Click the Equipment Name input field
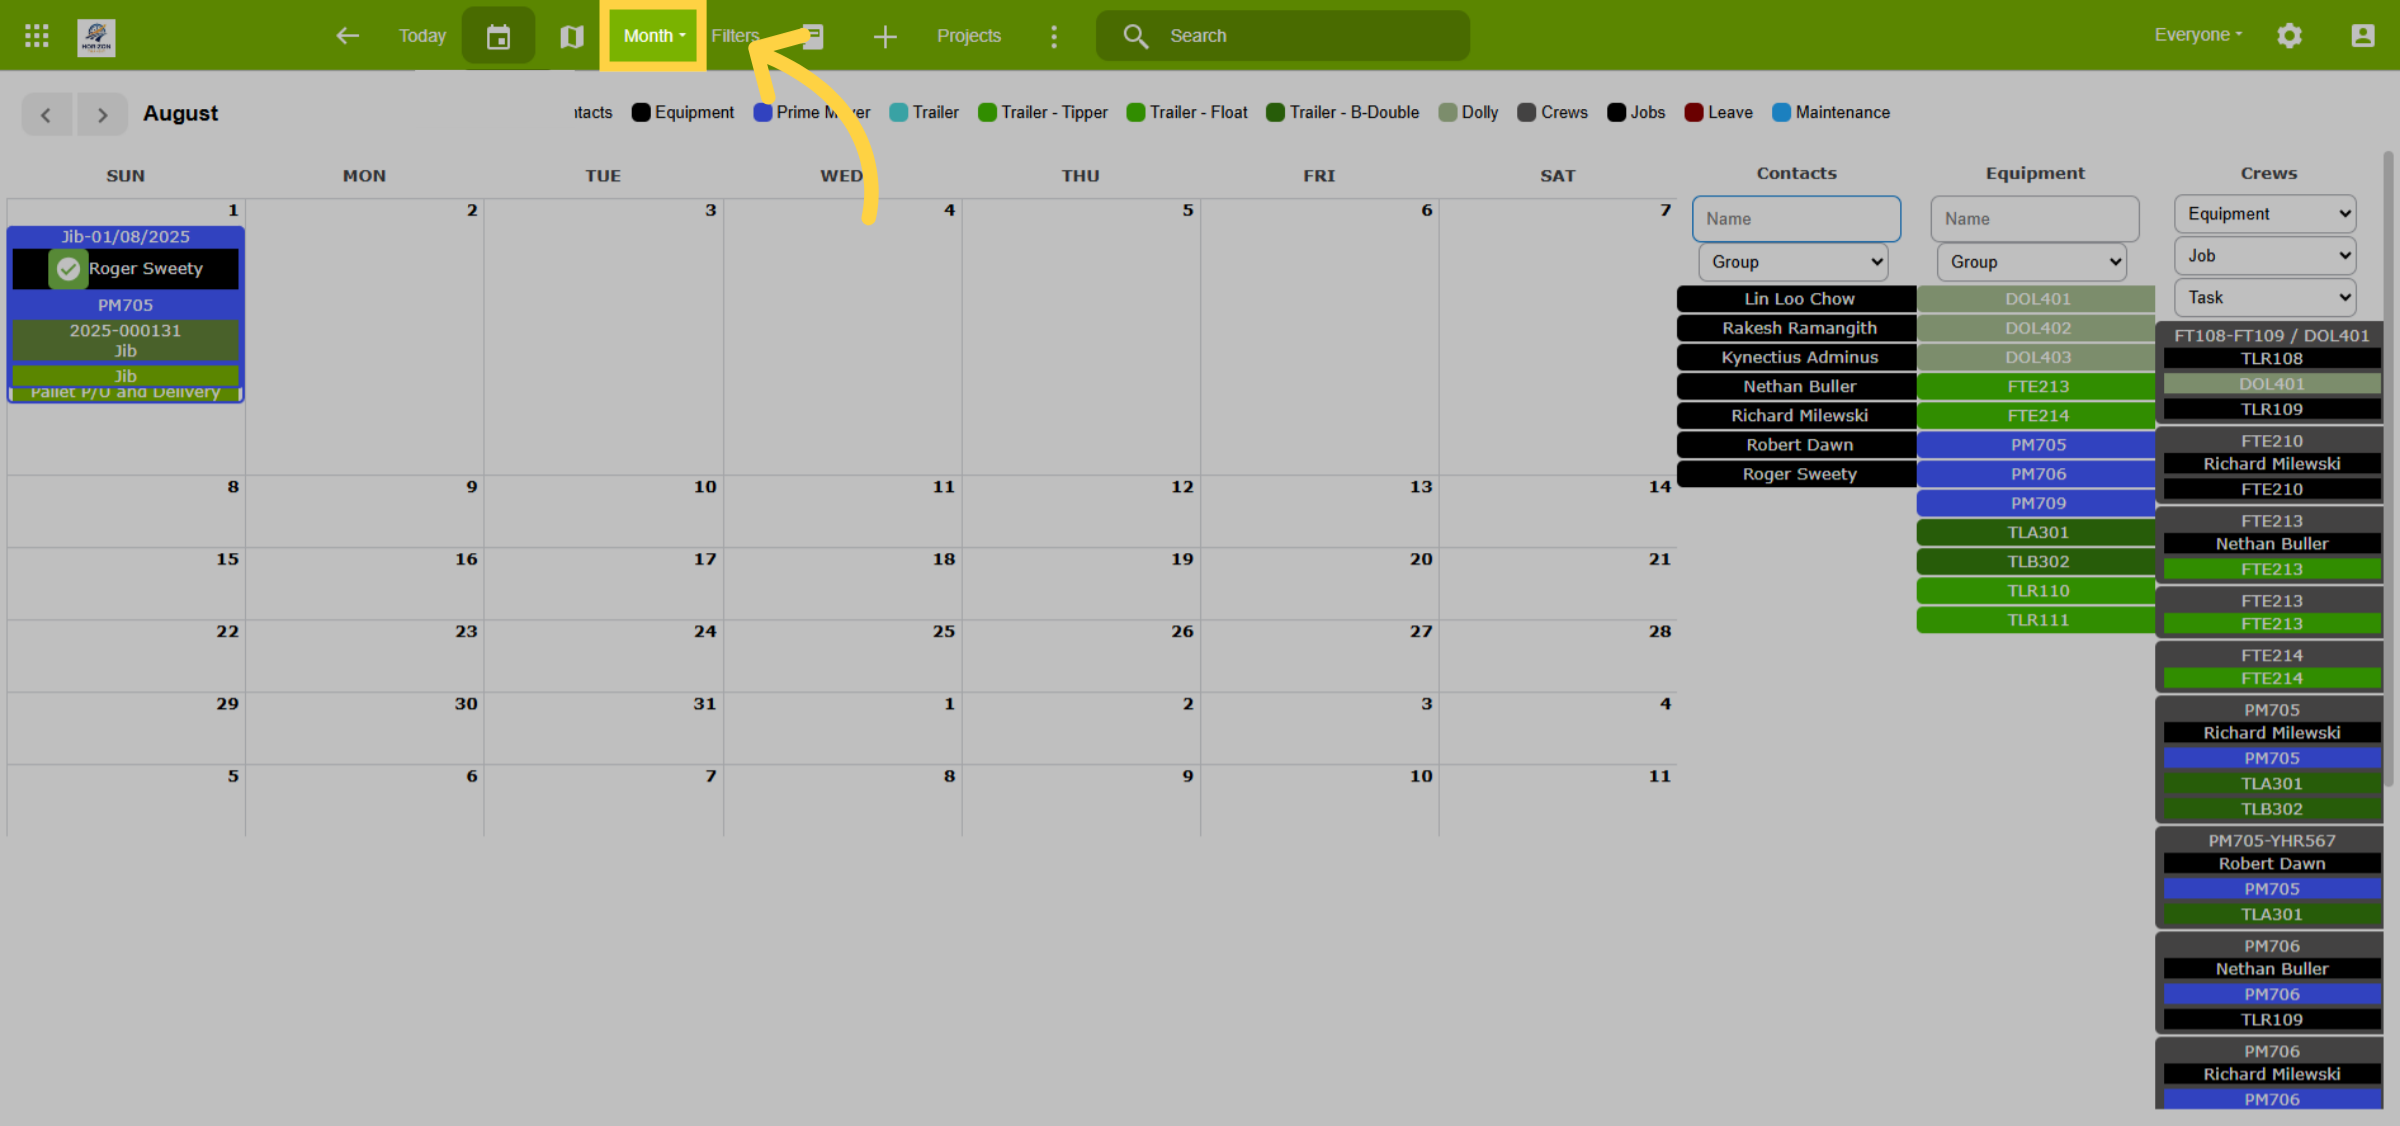The width and height of the screenshot is (2400, 1126). pyautogui.click(x=2034, y=218)
